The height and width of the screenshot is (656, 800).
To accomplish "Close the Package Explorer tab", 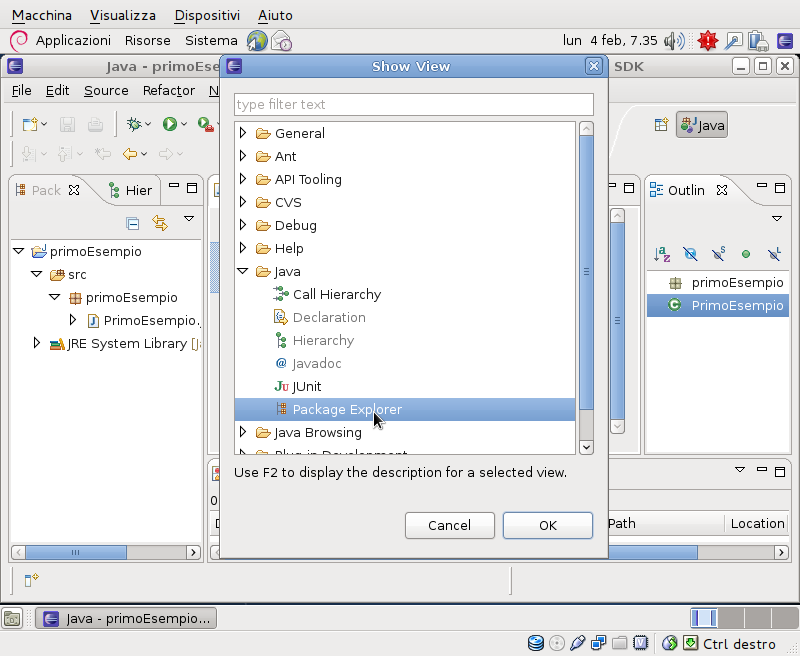I will pyautogui.click(x=74, y=190).
